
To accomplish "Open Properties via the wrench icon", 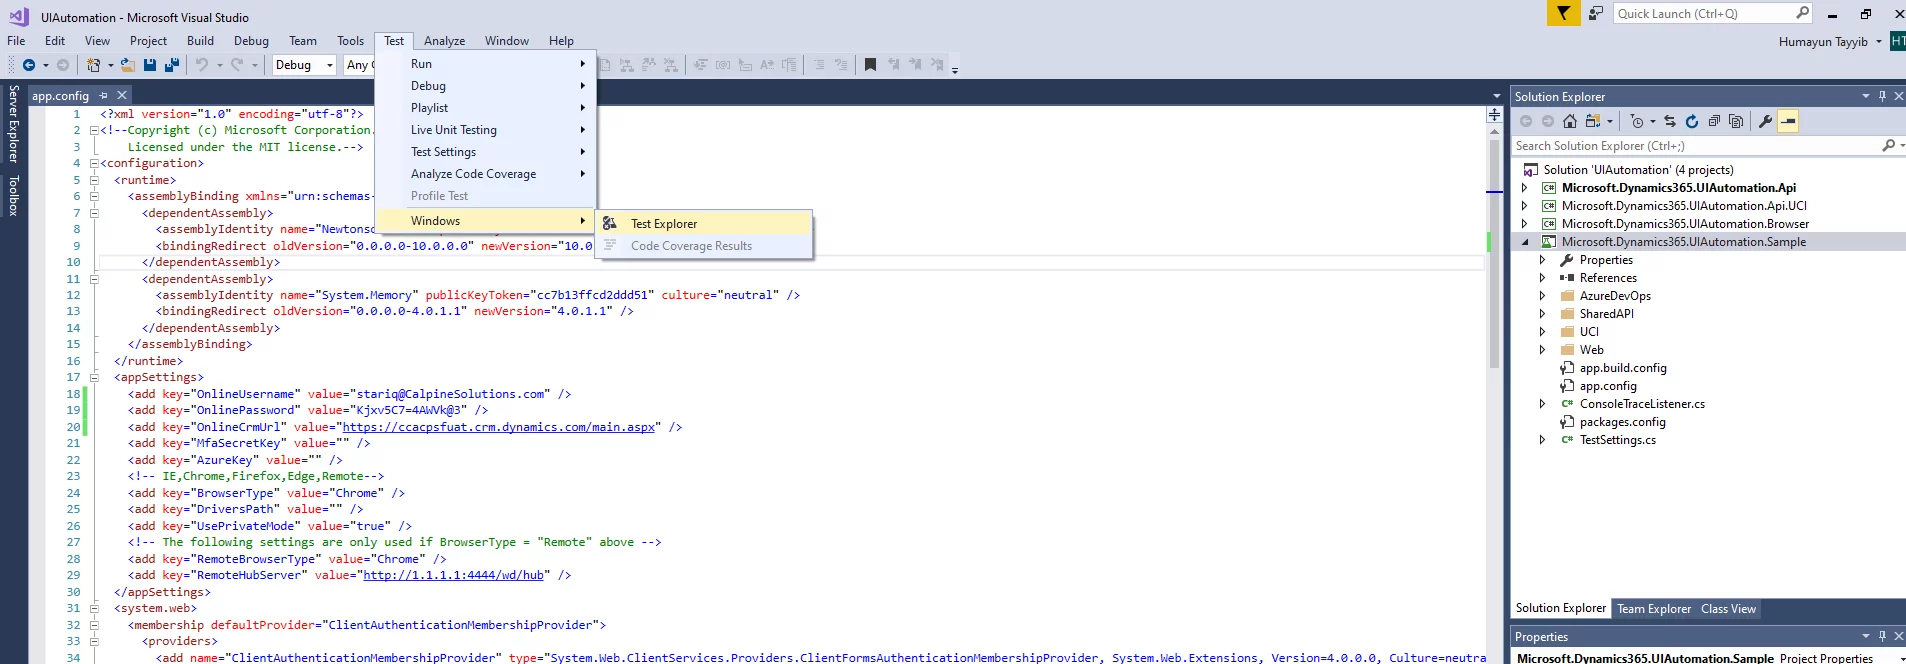I will click(x=1766, y=121).
